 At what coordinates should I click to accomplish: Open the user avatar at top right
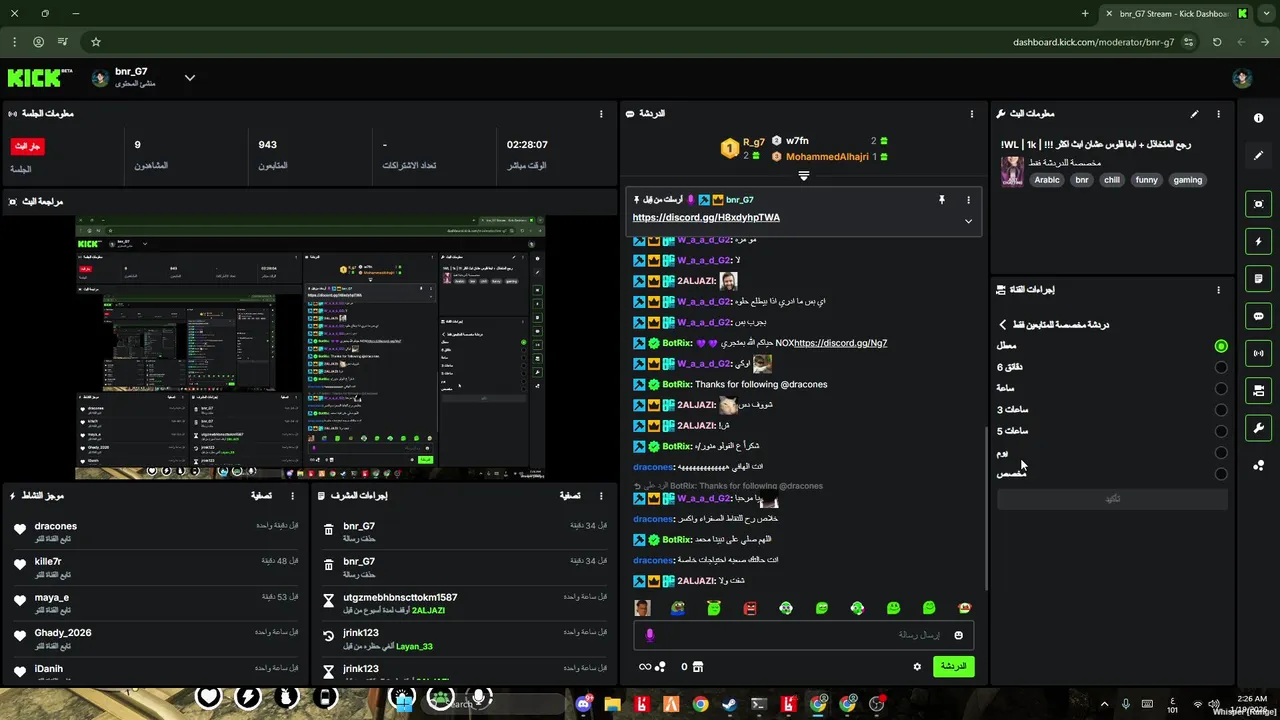[x=1242, y=79]
